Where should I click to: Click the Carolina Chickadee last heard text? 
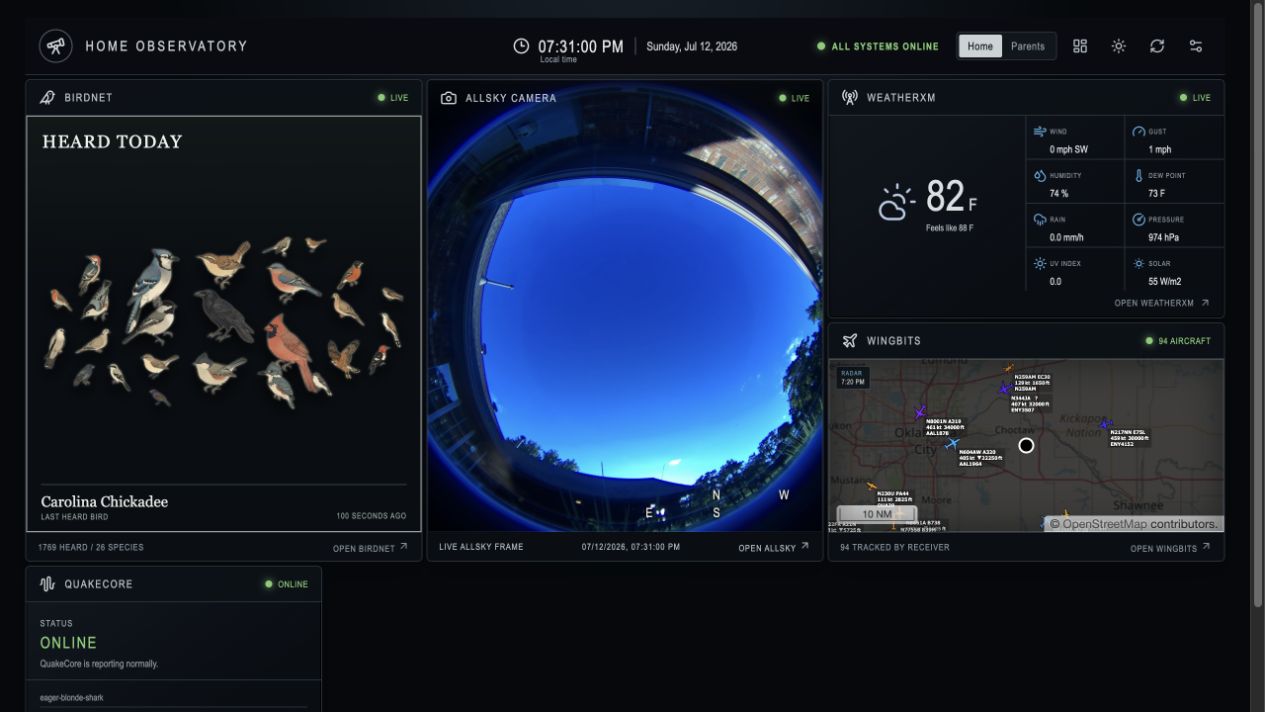pyautogui.click(x=104, y=502)
